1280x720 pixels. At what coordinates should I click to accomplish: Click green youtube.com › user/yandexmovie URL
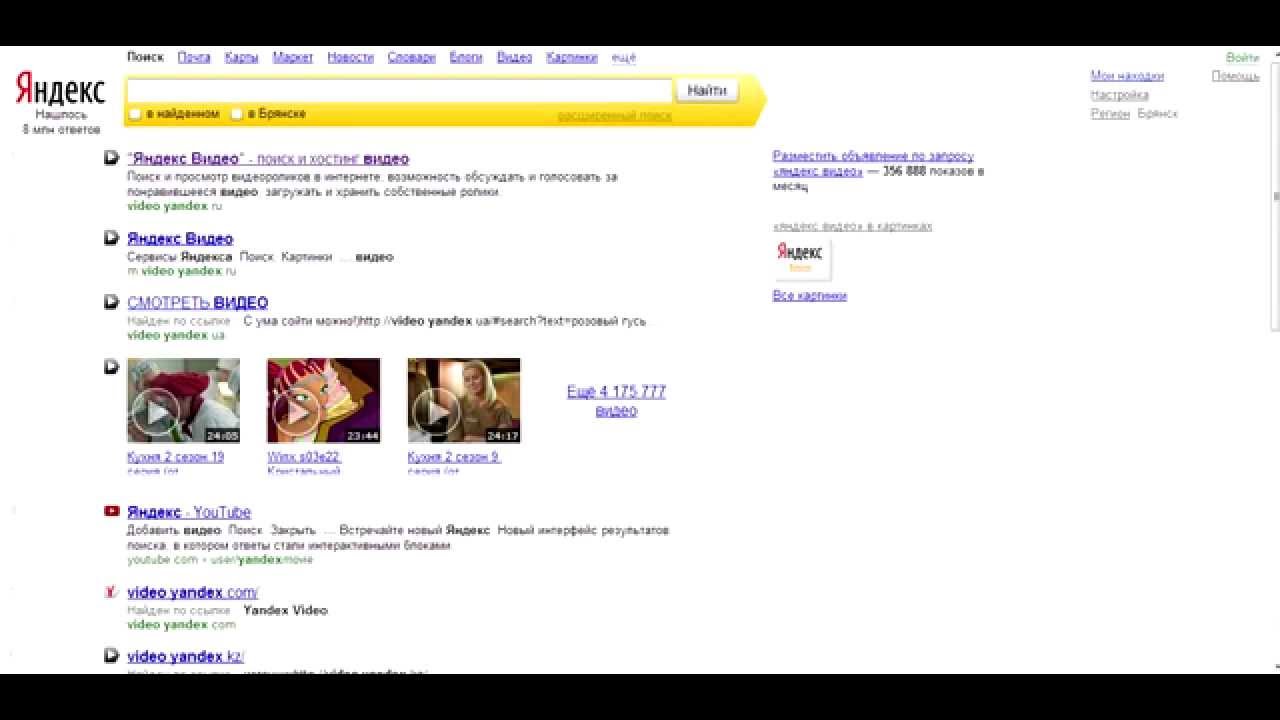point(220,560)
